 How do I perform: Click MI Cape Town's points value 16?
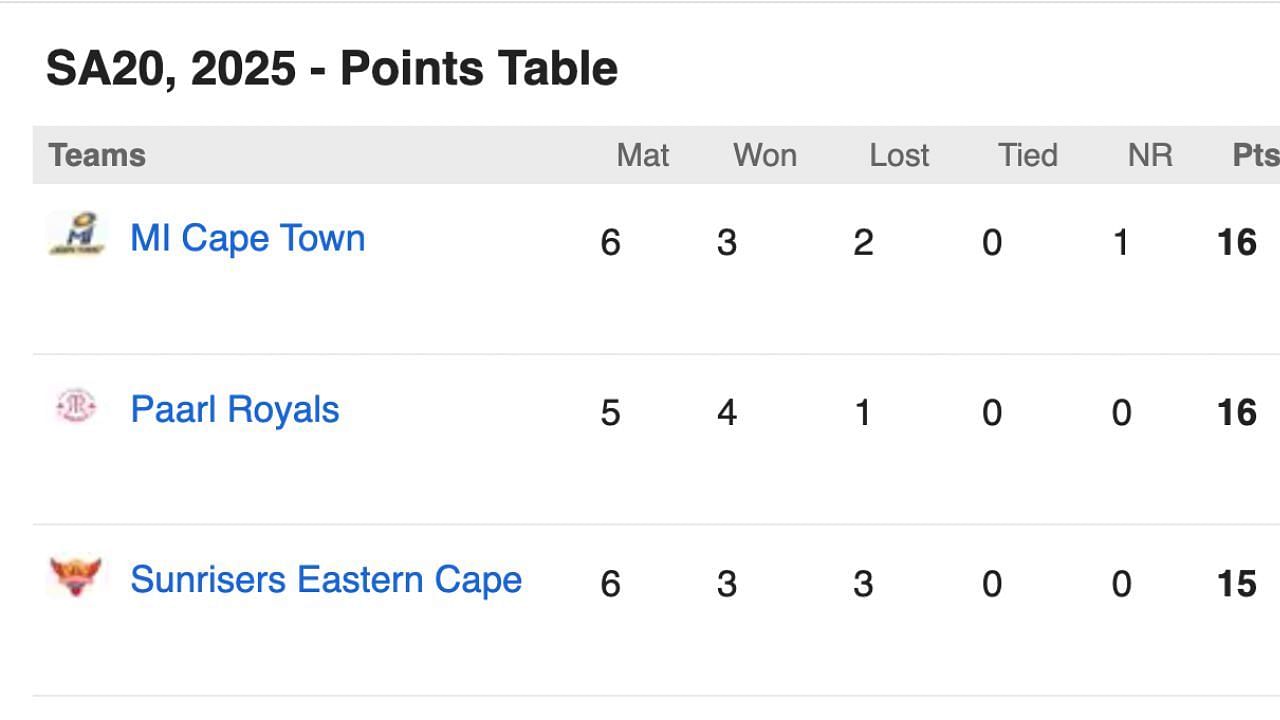pos(1237,242)
